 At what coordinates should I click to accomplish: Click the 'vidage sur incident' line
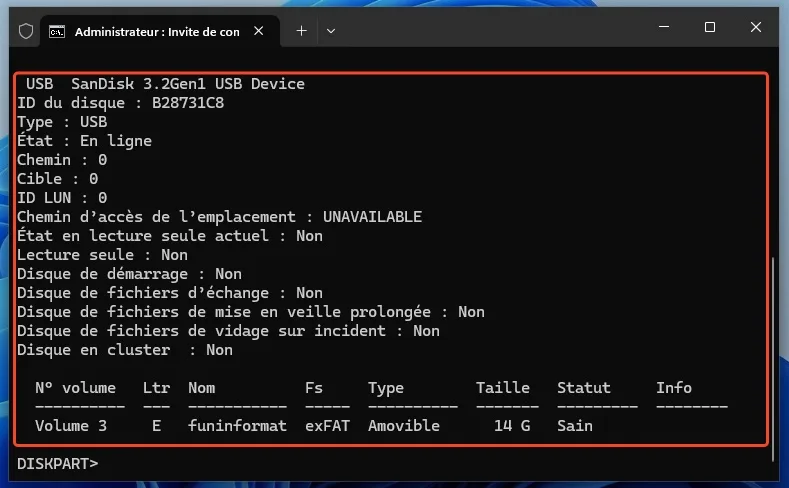pos(228,331)
